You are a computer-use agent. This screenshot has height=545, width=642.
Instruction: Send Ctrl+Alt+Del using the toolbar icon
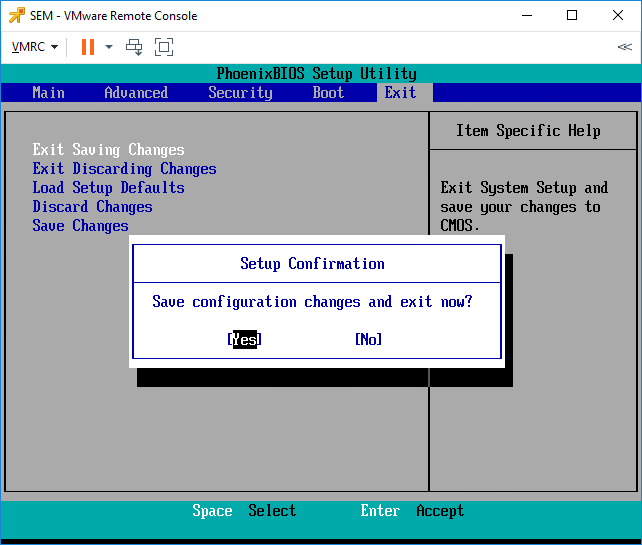tap(134, 47)
